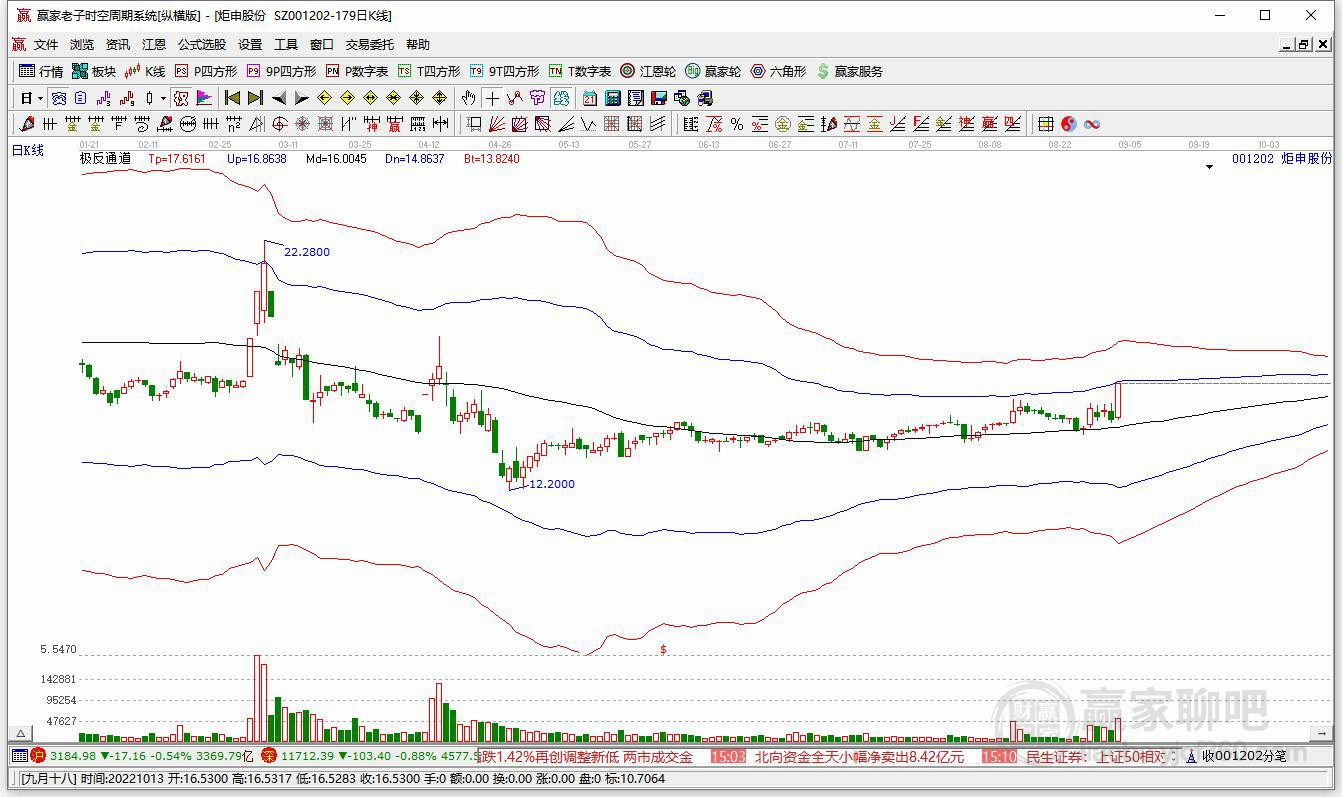Open the 六角形 hexagon tool
The image size is (1342, 797).
point(778,71)
